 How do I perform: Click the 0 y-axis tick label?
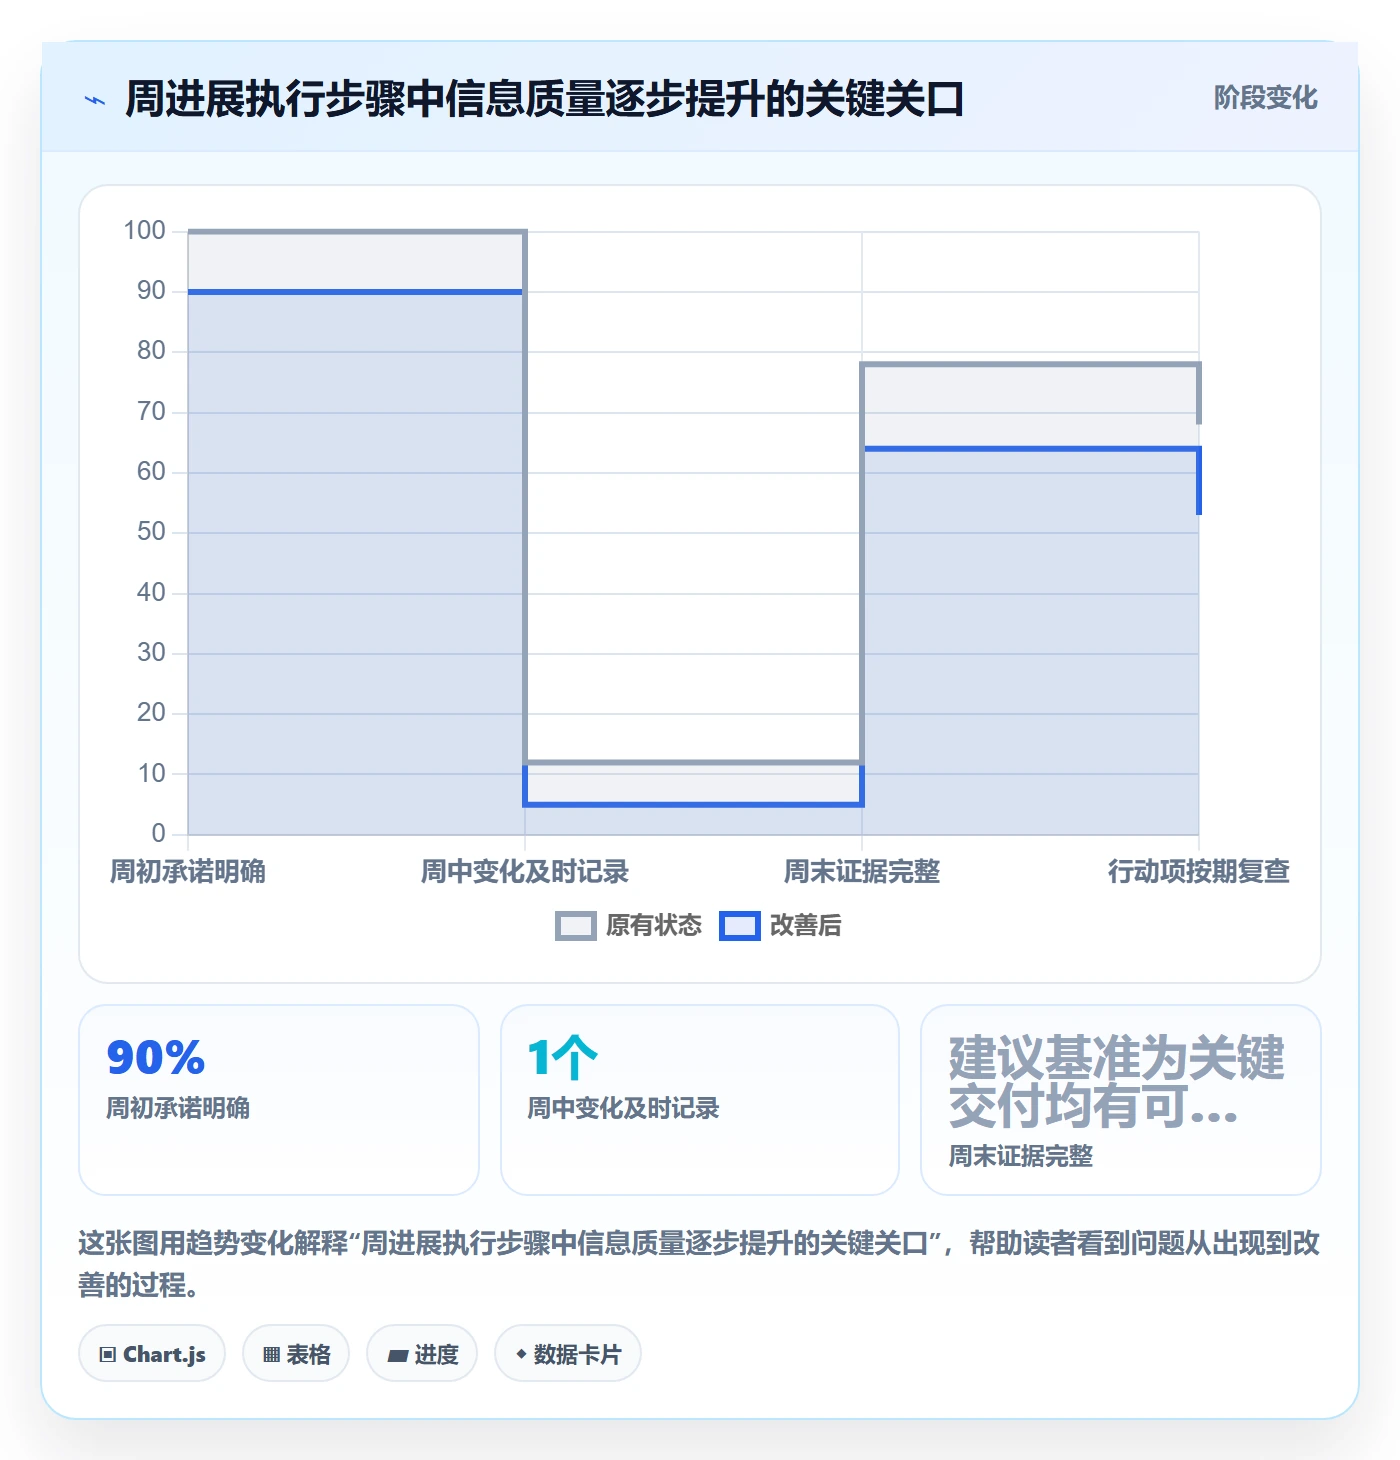pyautogui.click(x=159, y=833)
